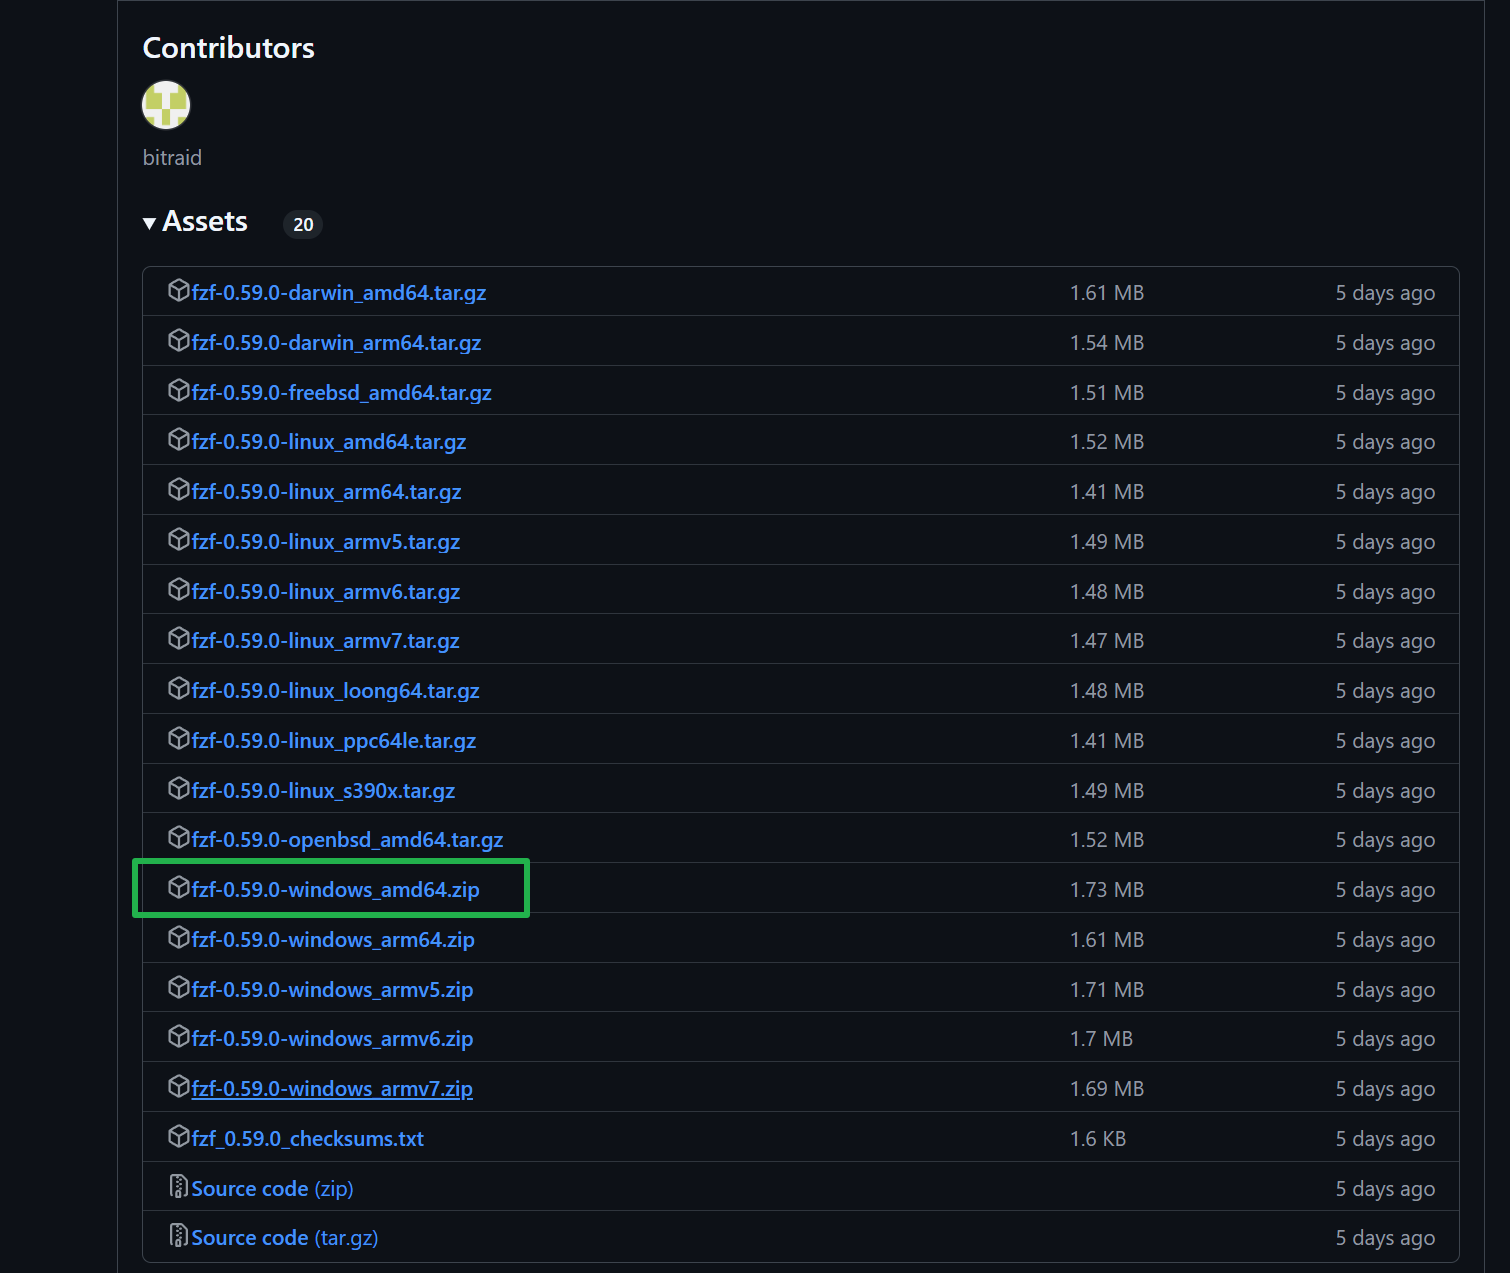This screenshot has width=1510, height=1273.
Task: Click the package icon beside linux_armv5.tar.gz
Action: 179,540
